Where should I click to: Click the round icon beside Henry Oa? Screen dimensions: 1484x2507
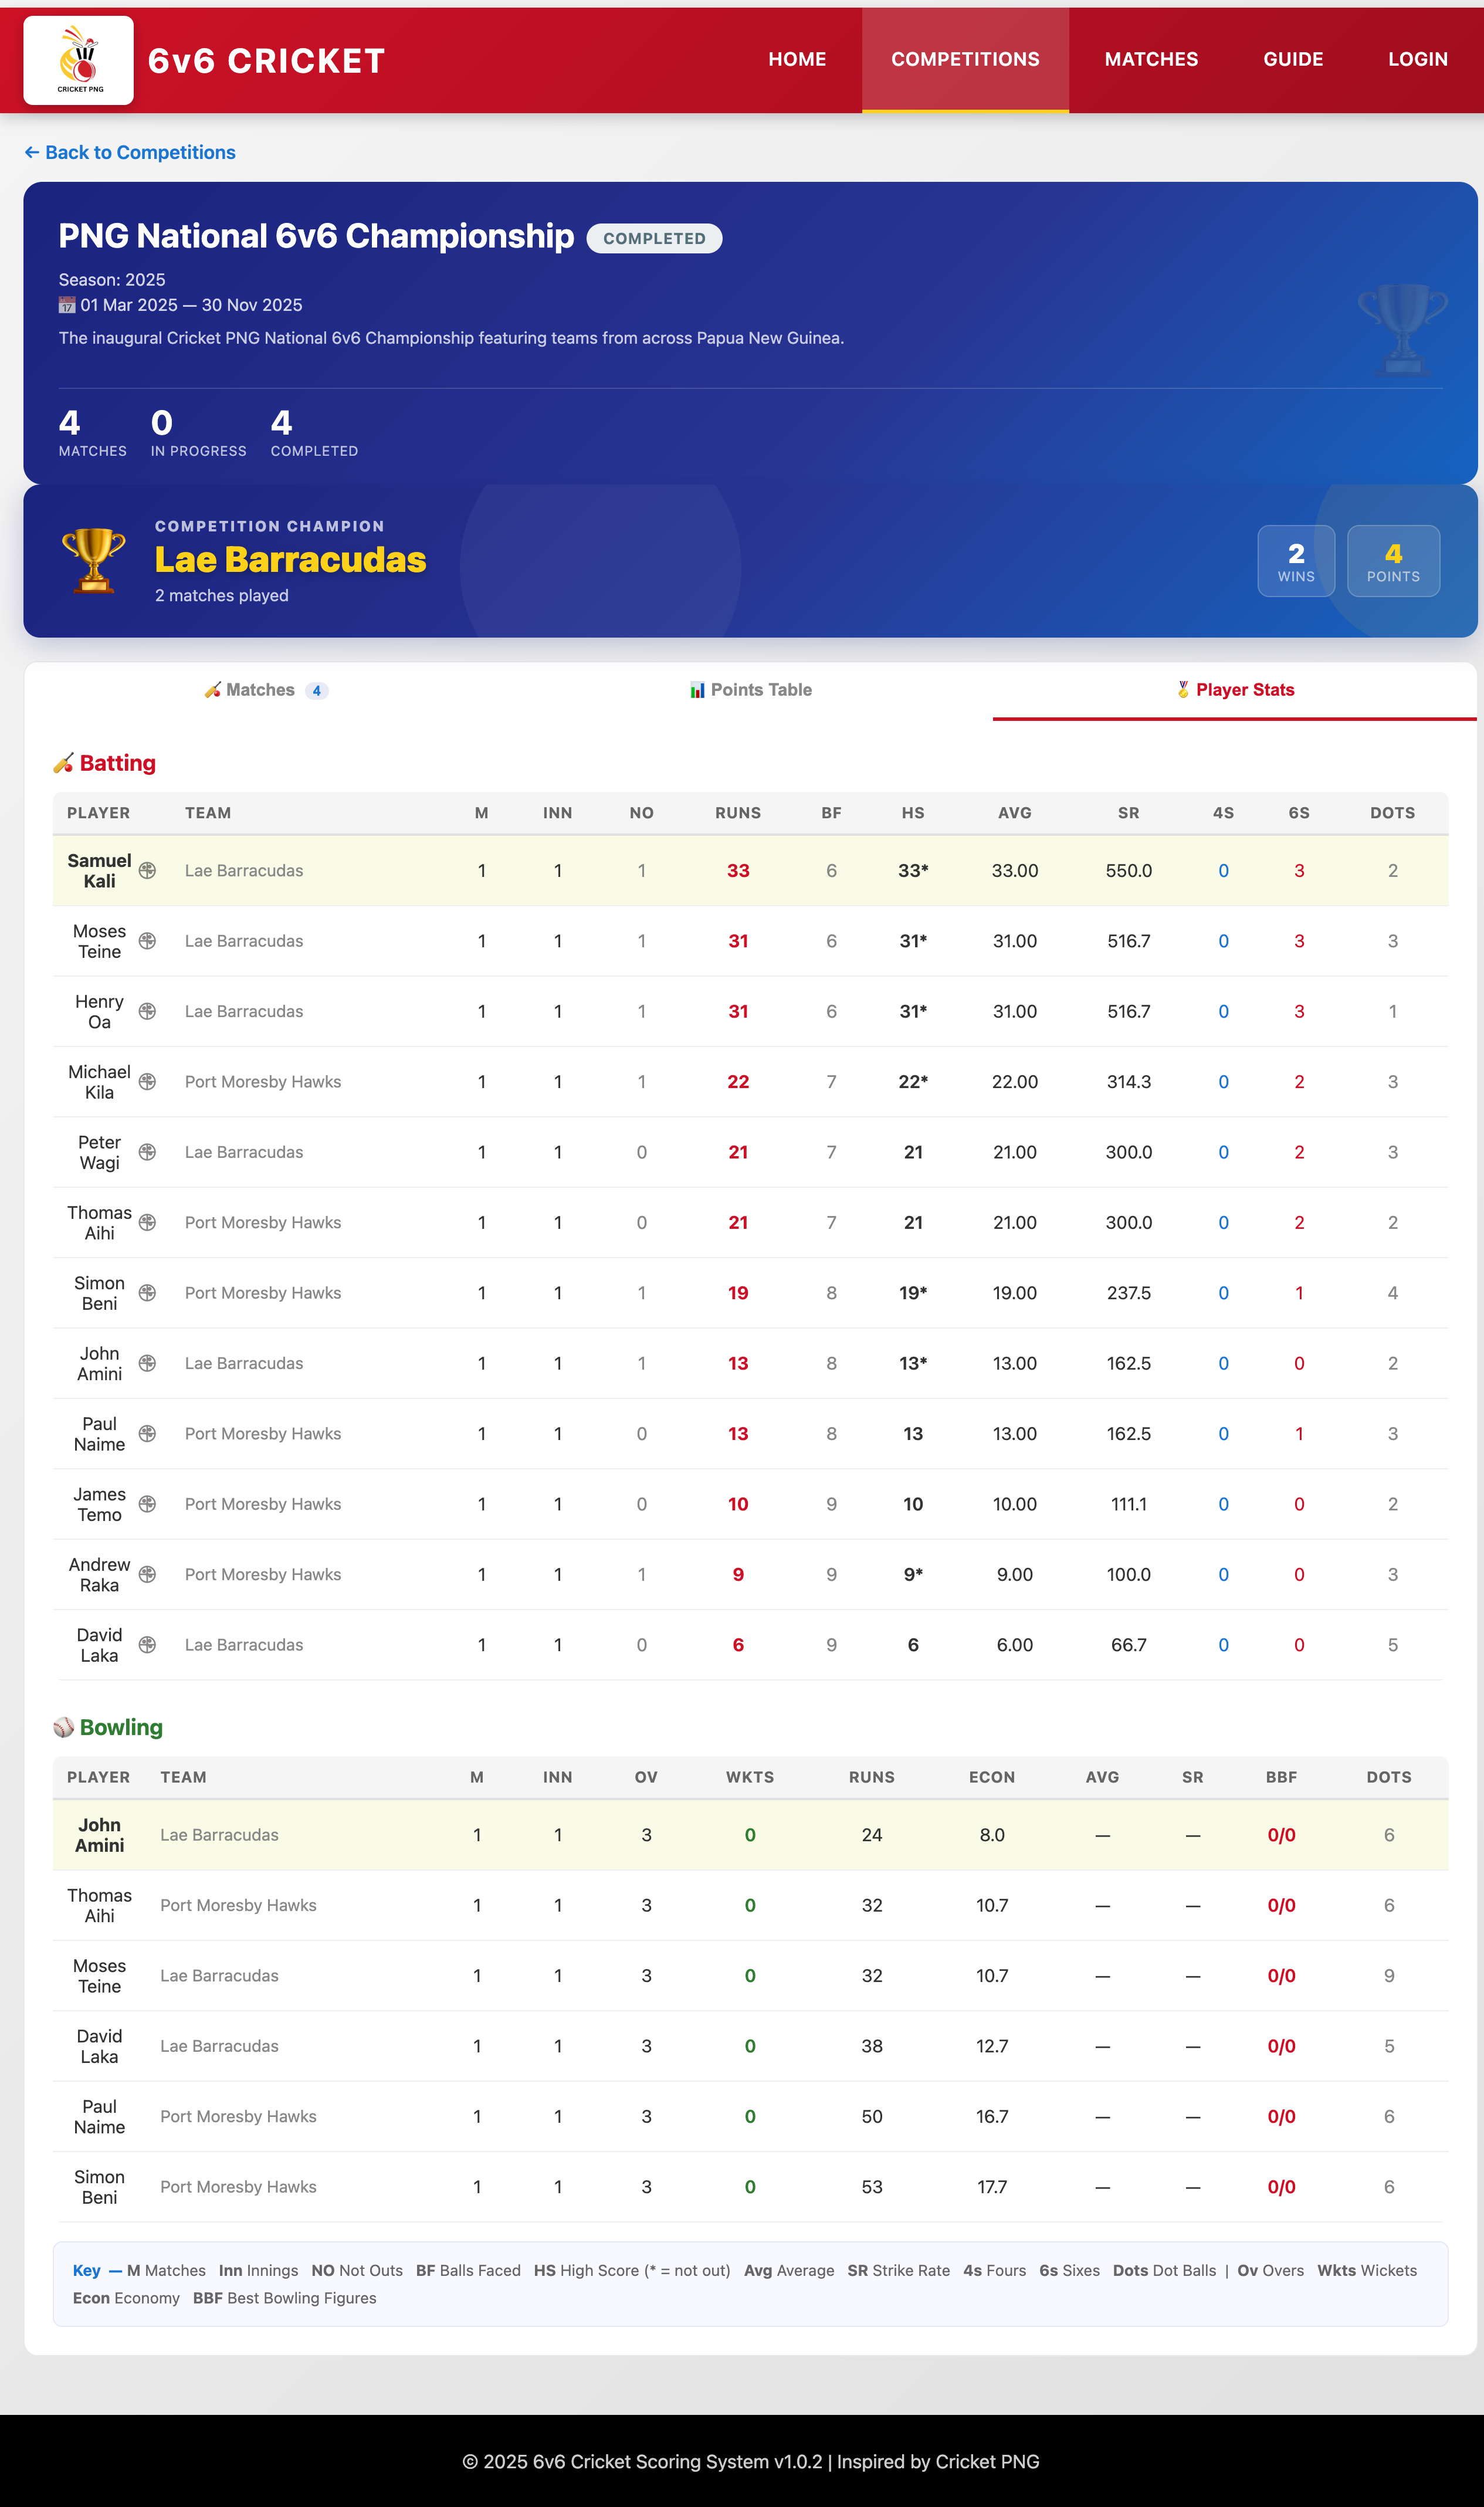pos(147,1011)
